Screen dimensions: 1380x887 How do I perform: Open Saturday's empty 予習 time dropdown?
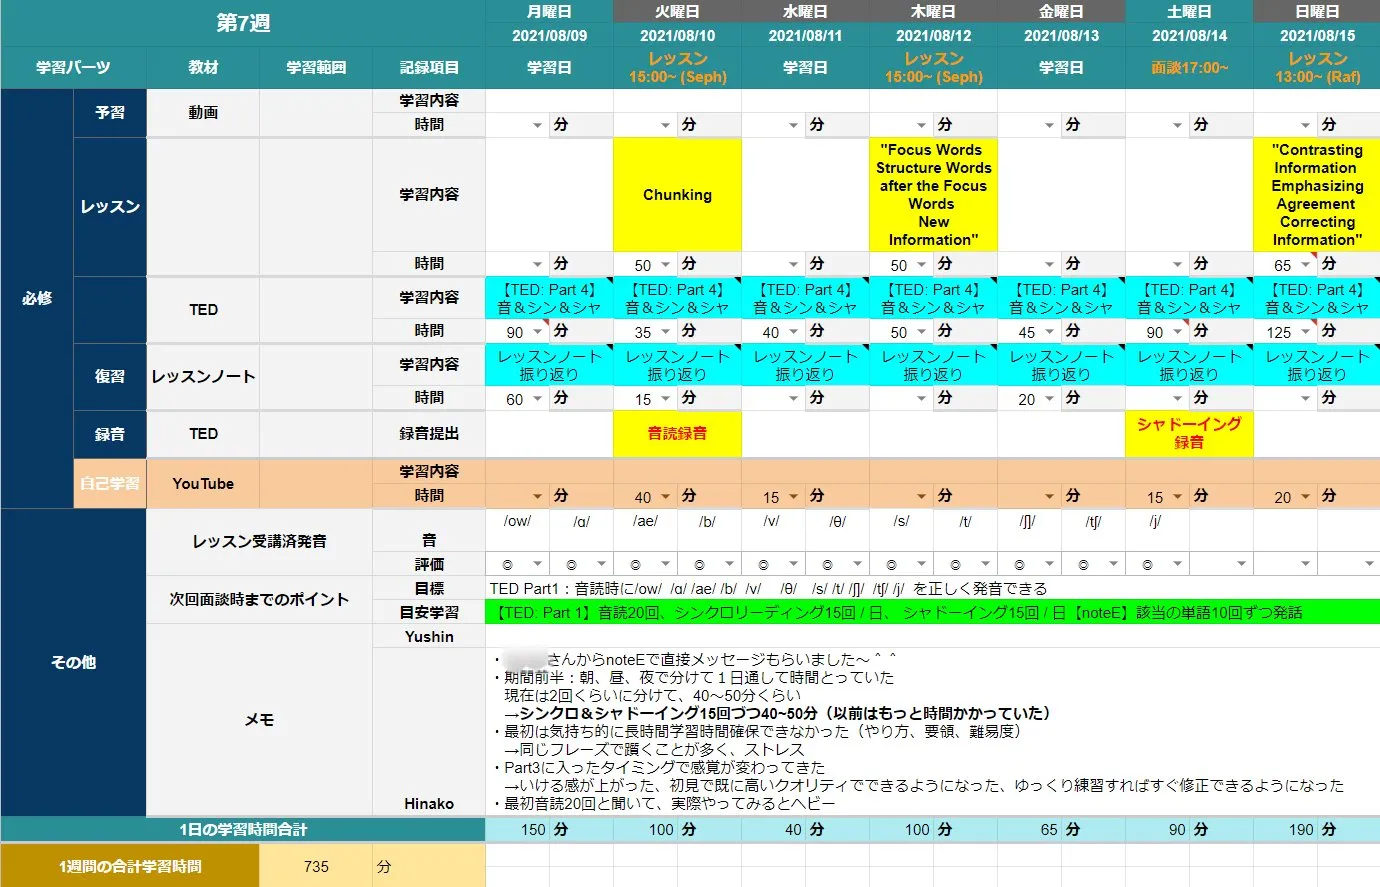coord(1178,125)
